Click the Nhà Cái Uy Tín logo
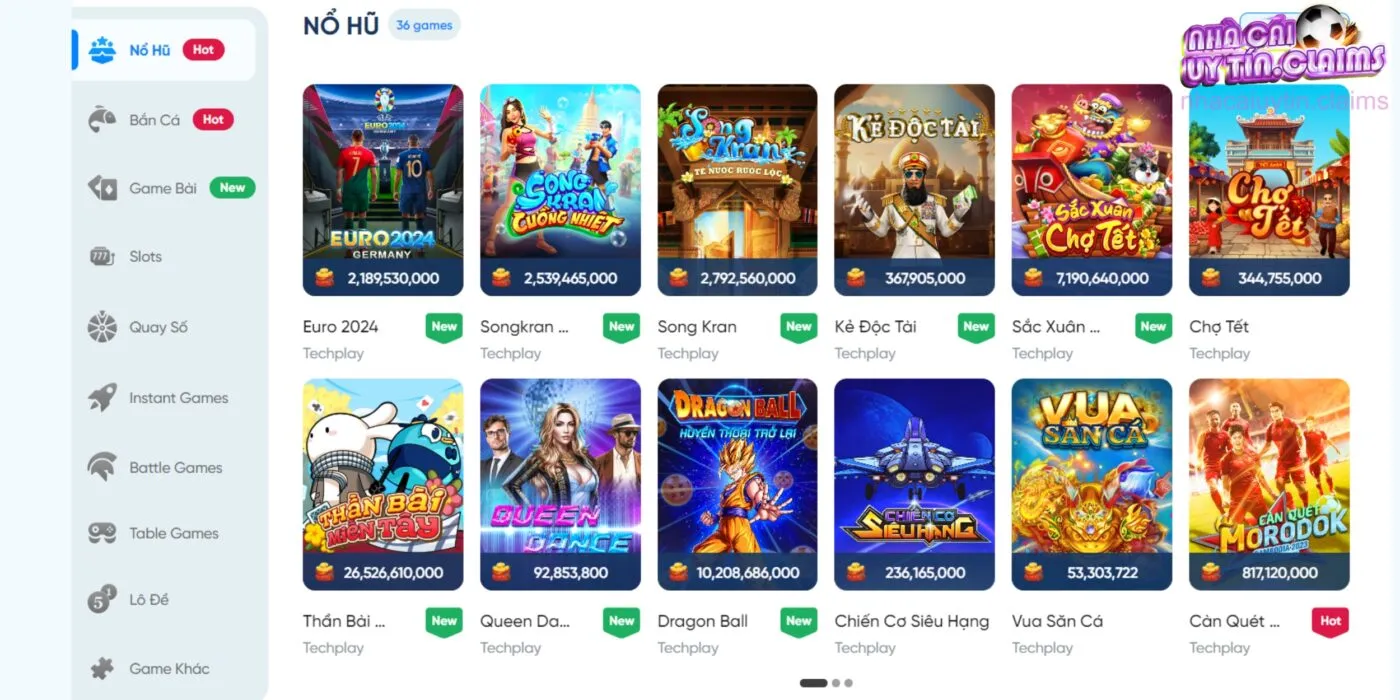The height and width of the screenshot is (700, 1400). tap(1283, 50)
